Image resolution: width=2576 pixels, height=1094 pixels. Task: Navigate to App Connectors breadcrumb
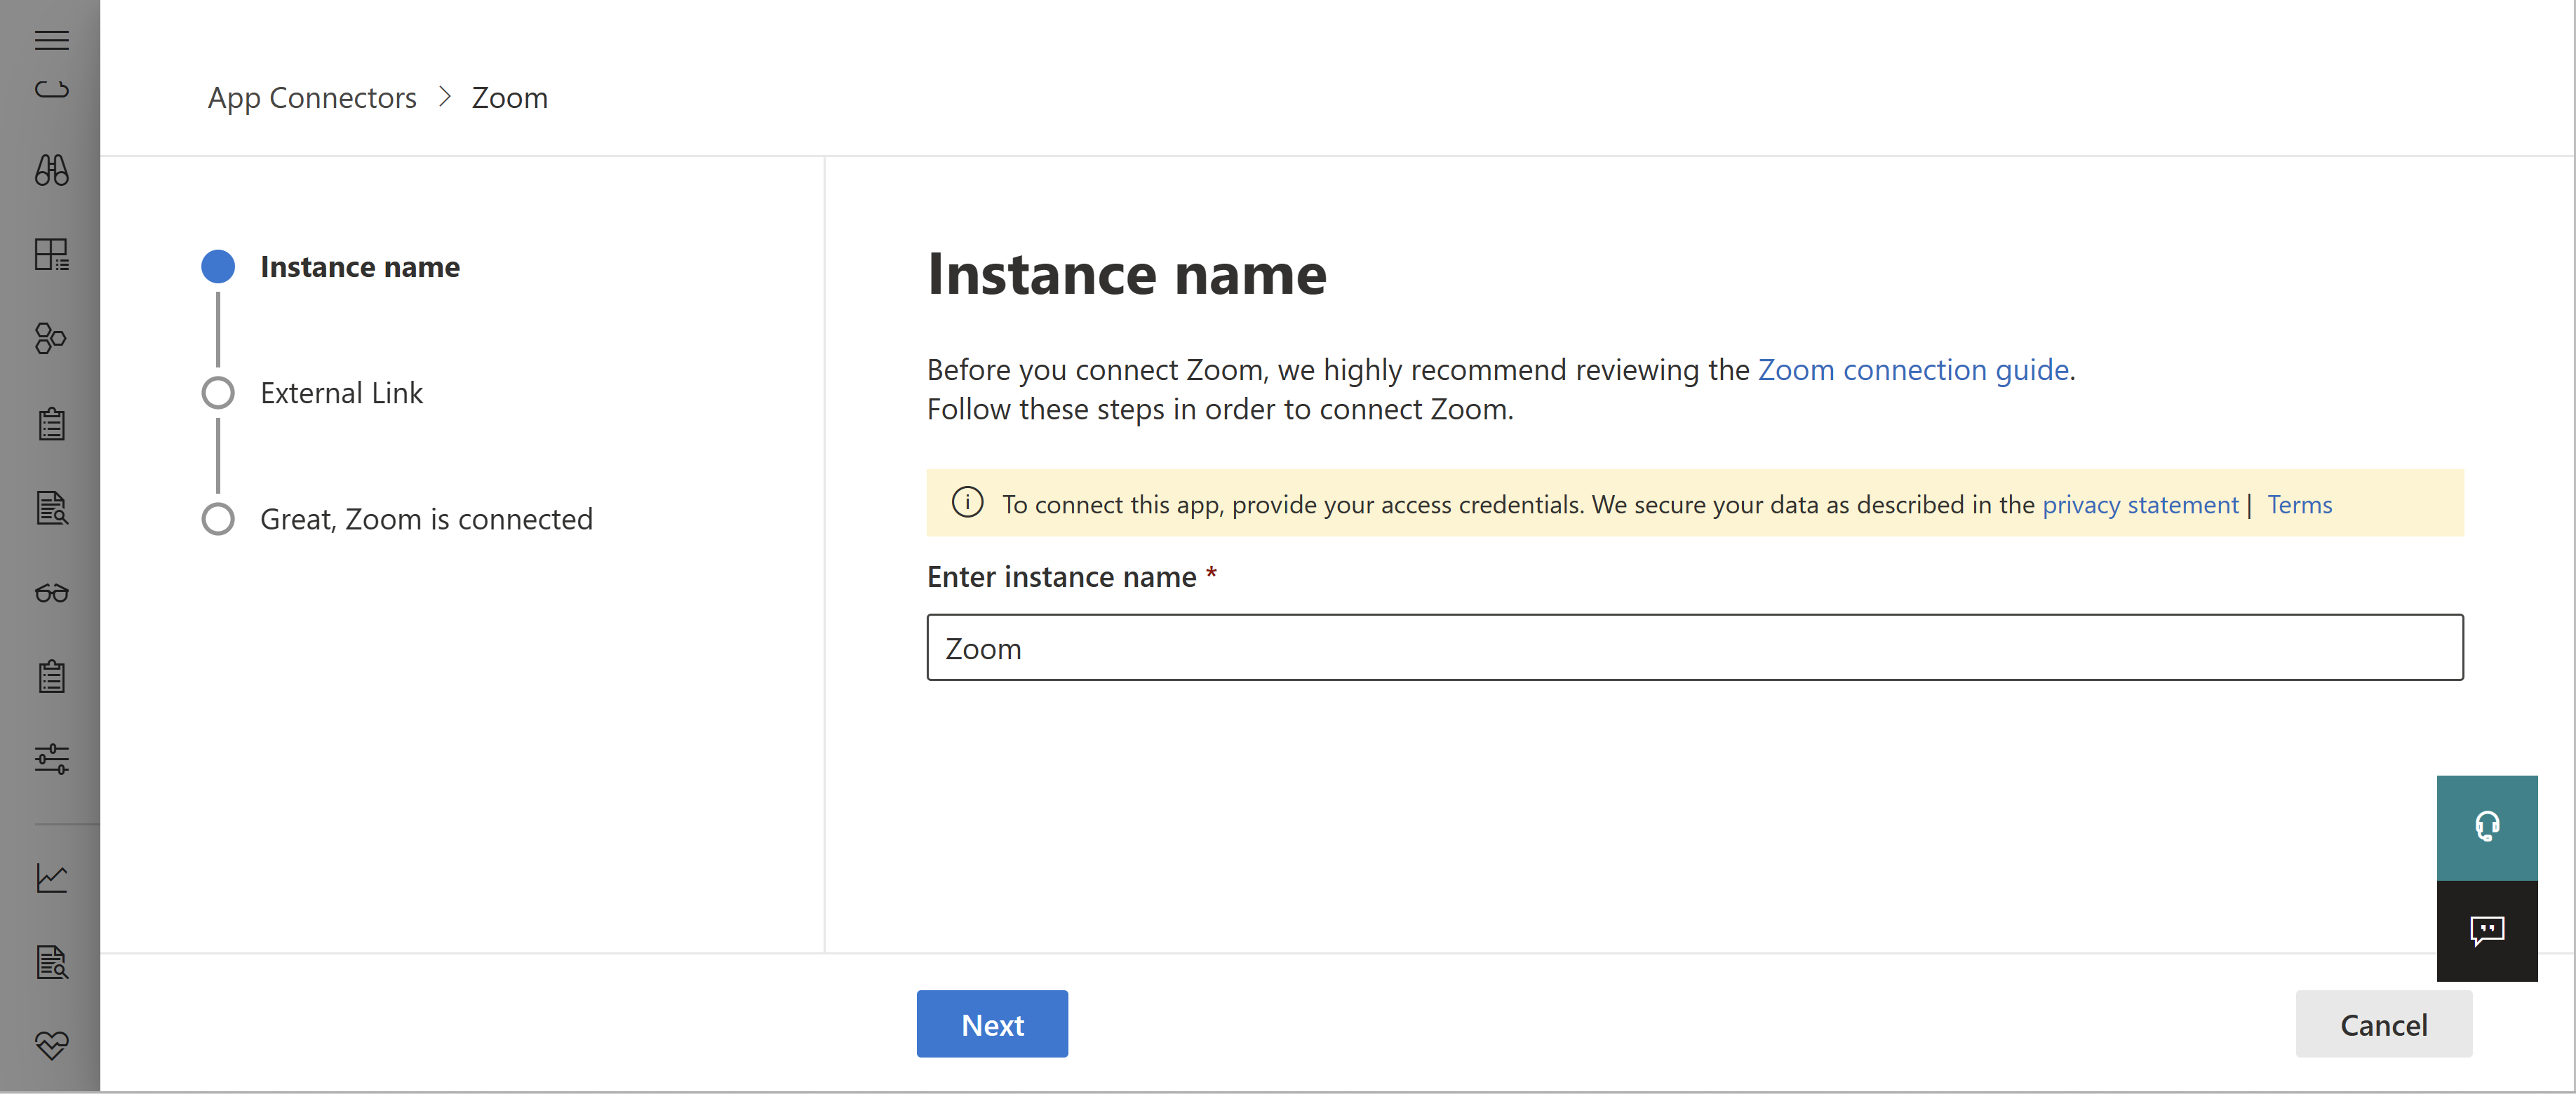[x=311, y=97]
